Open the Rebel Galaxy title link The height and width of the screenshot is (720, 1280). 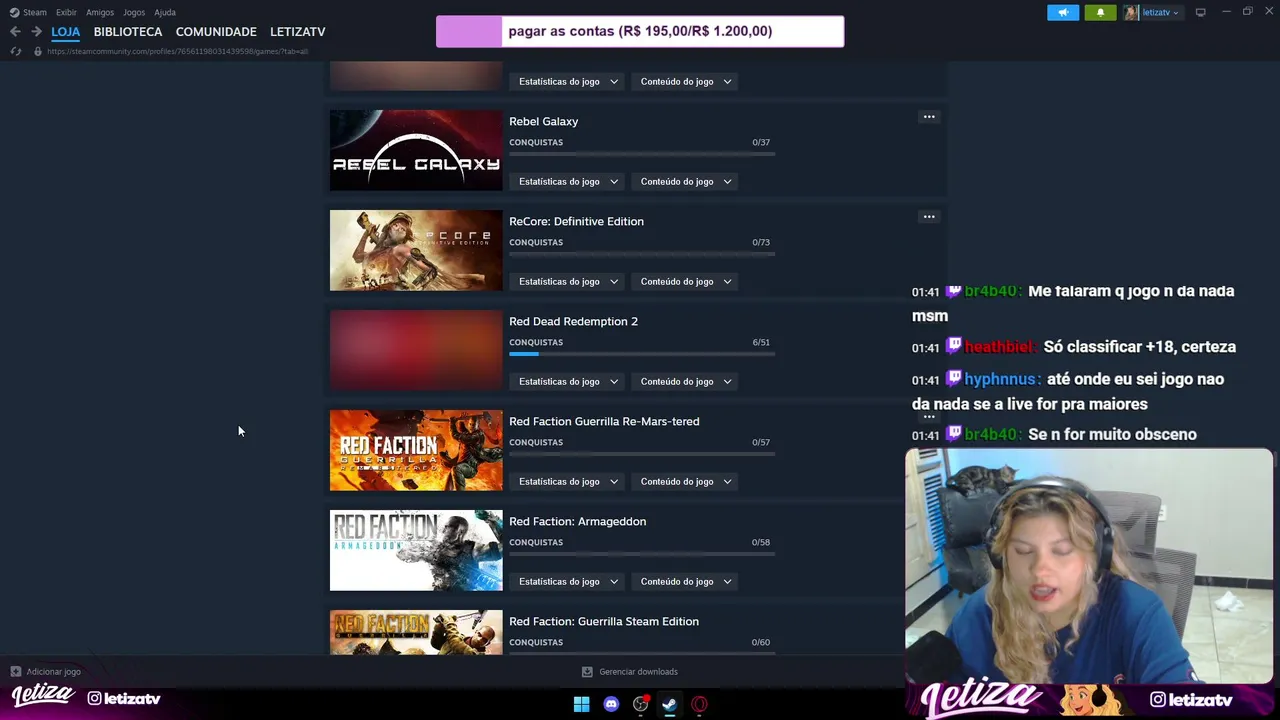[x=543, y=122]
